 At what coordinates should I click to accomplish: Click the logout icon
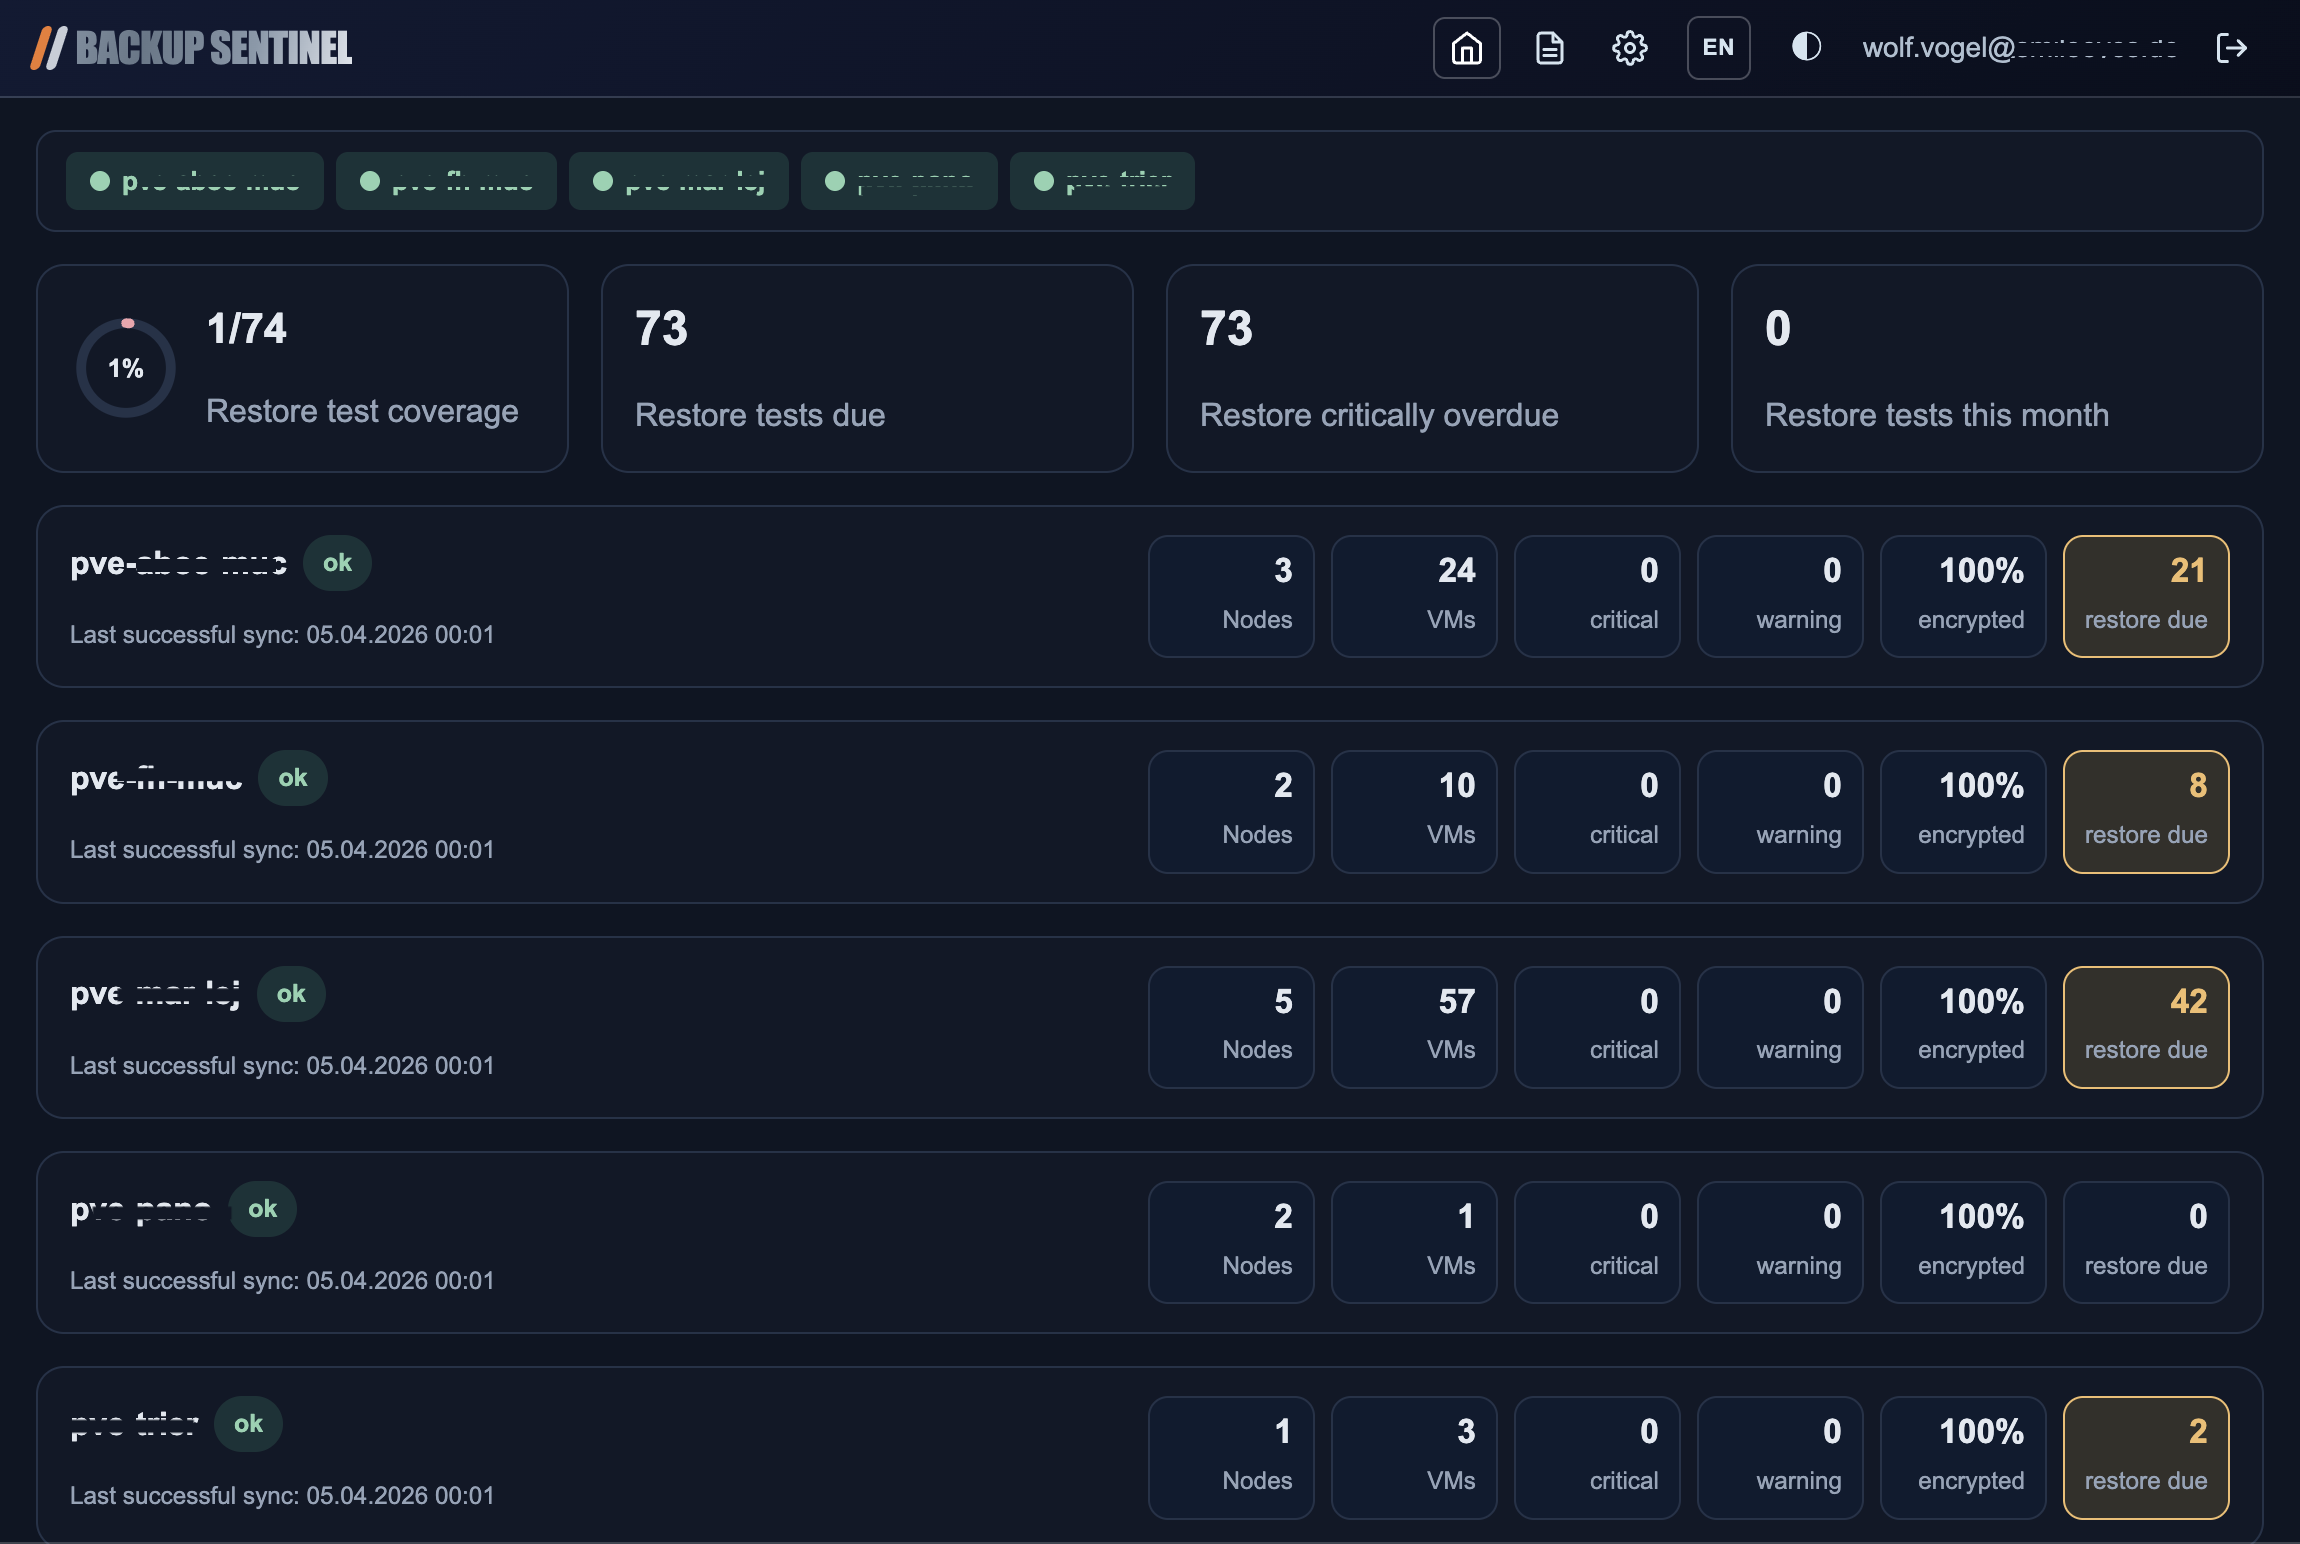[x=2231, y=48]
